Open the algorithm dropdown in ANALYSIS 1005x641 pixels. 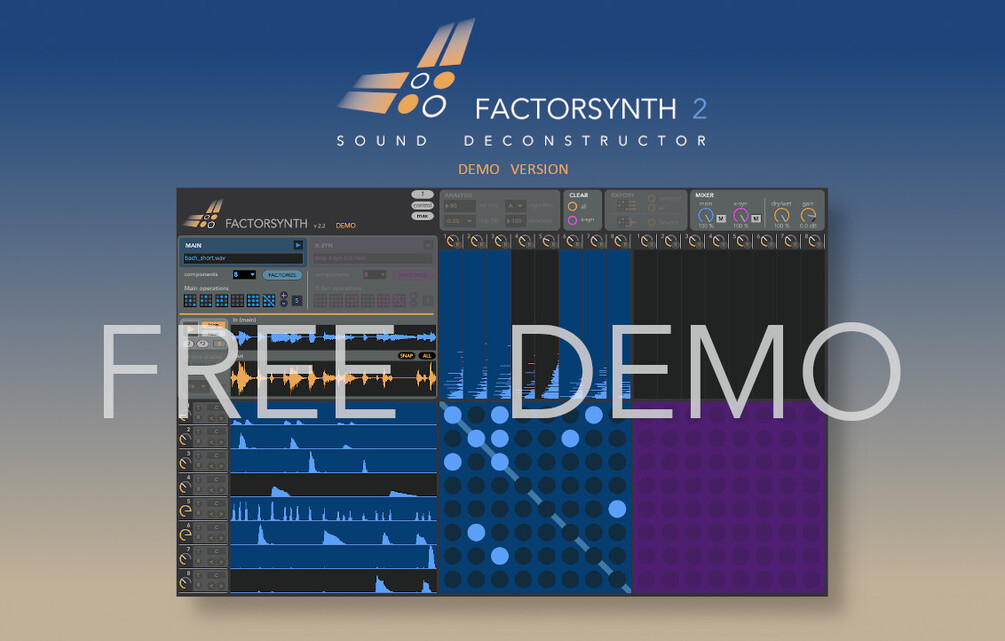515,206
